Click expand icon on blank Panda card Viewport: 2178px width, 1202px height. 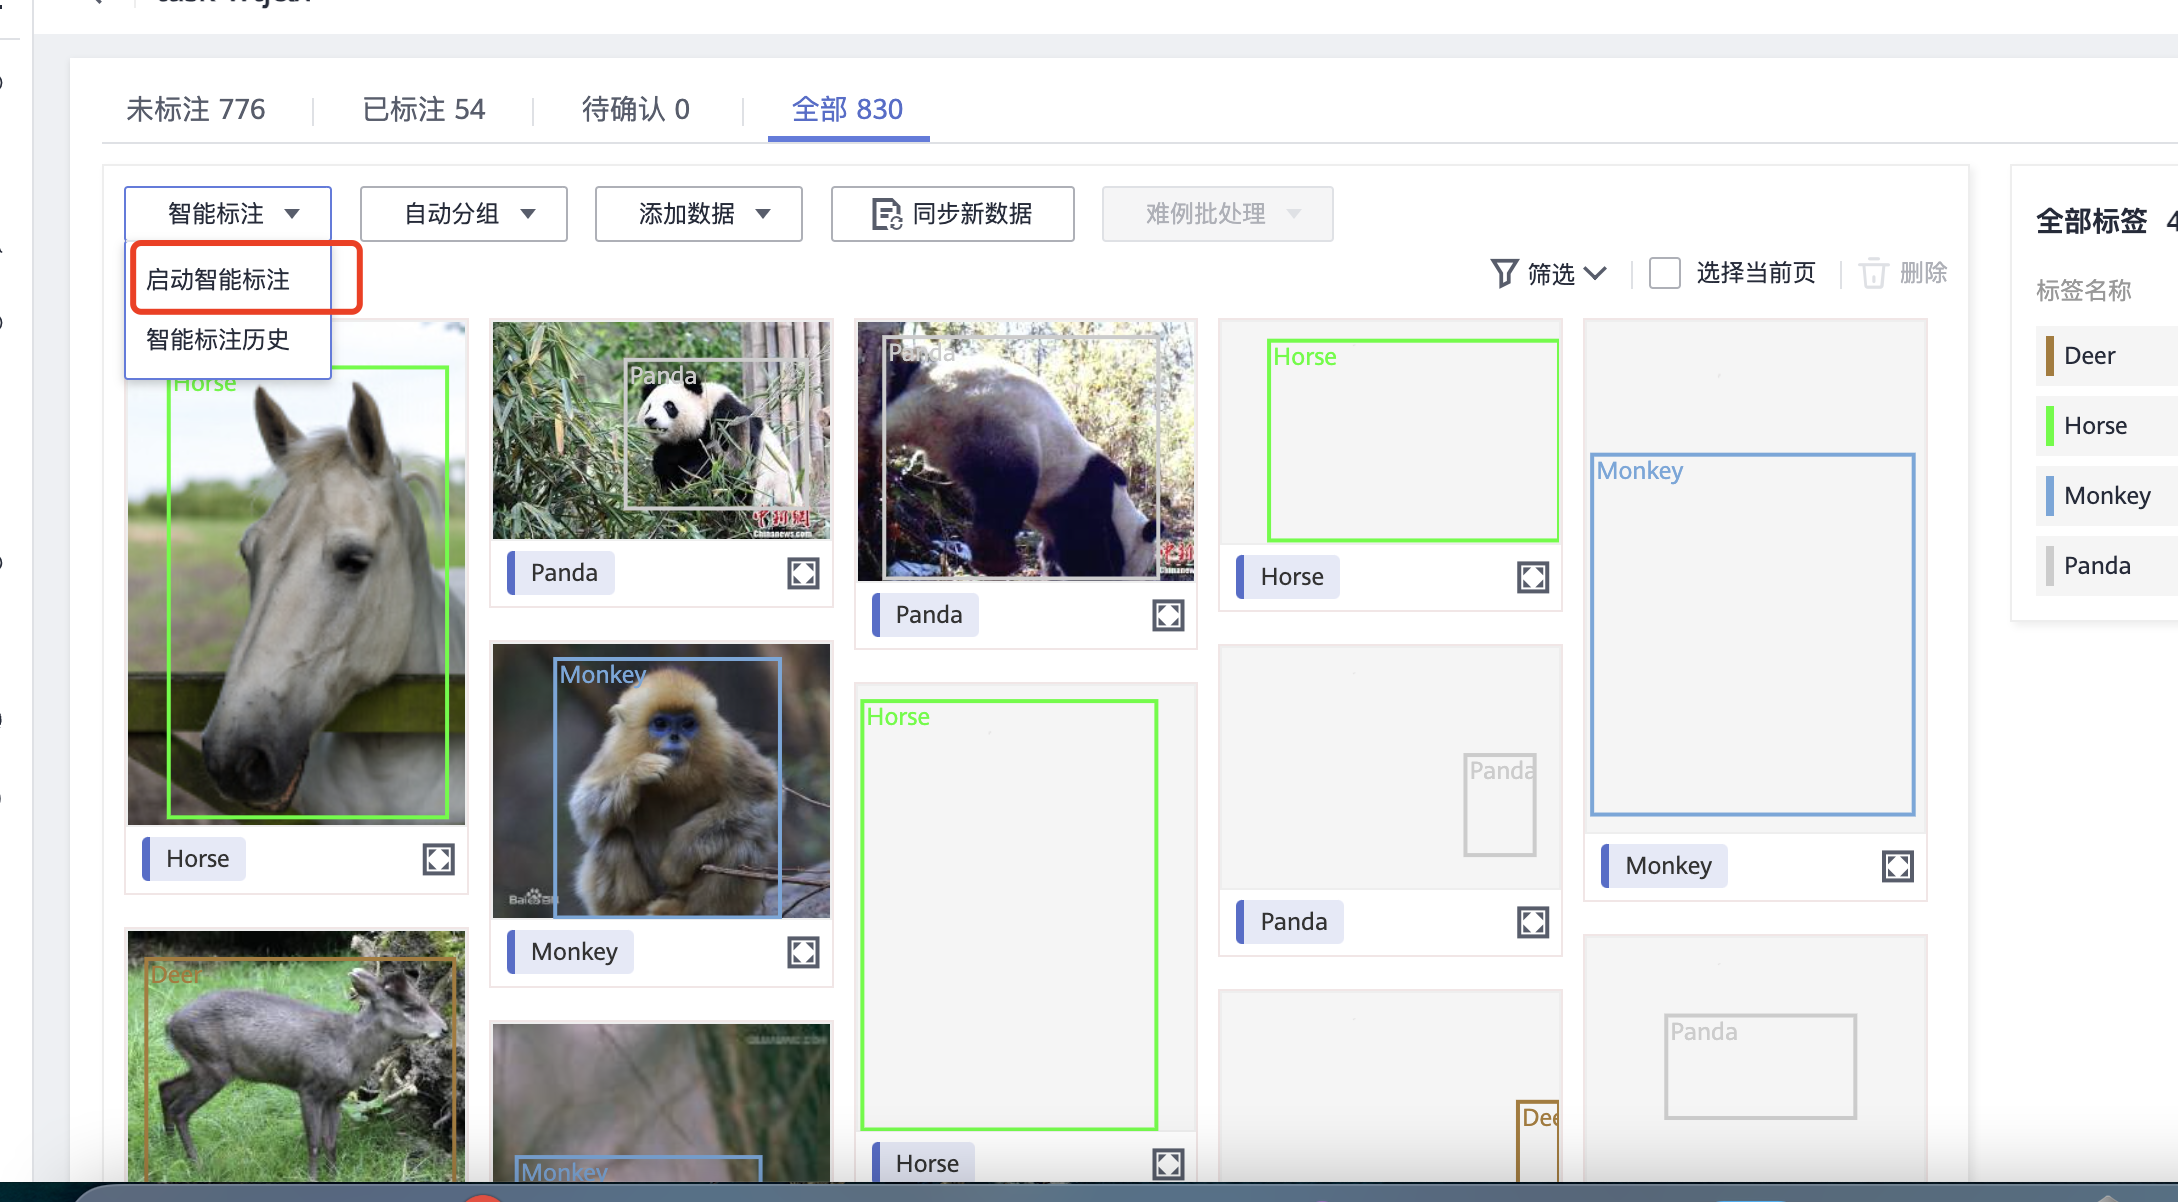click(x=1532, y=922)
